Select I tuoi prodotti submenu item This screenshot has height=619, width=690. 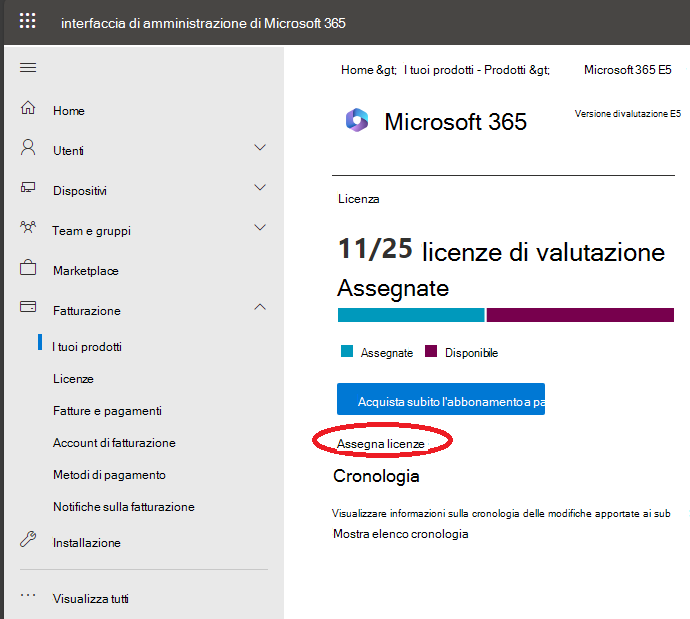[87, 347]
